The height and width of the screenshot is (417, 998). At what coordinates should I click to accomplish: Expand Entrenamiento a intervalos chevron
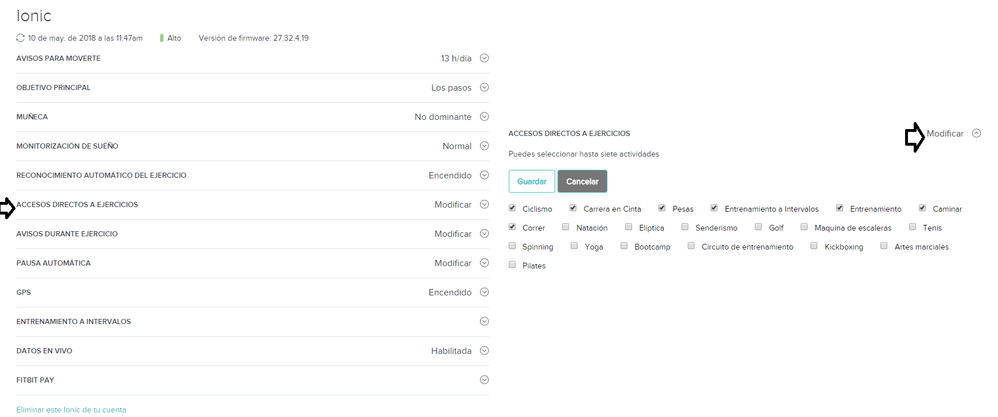[x=484, y=321]
